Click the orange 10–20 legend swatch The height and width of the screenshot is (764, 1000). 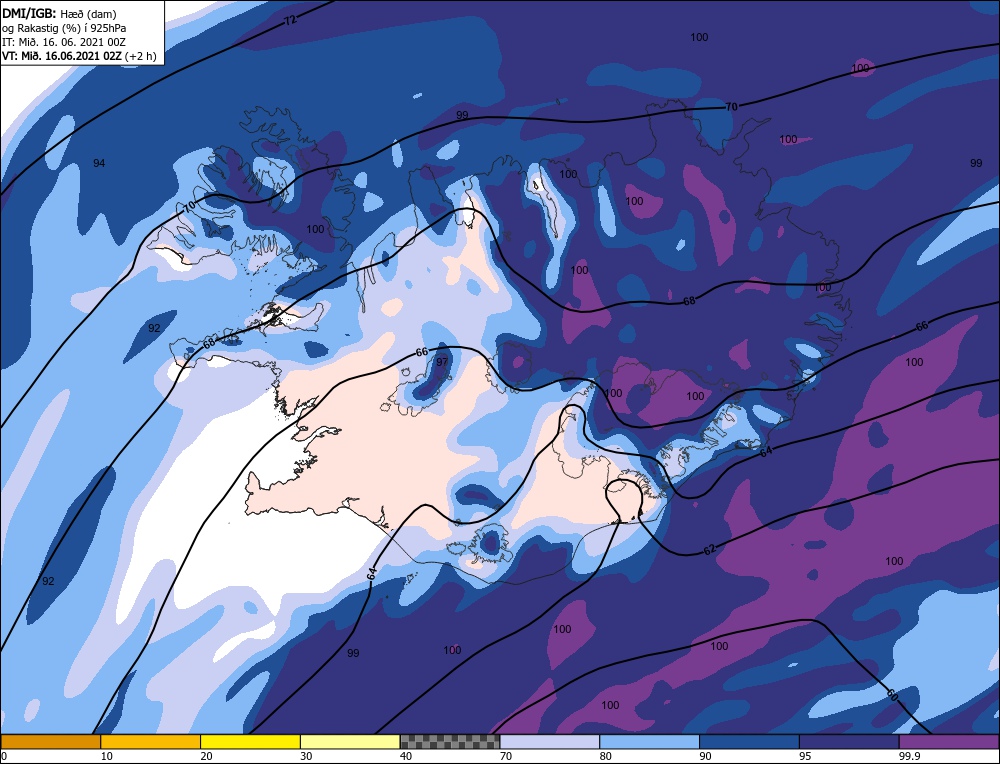[151, 741]
